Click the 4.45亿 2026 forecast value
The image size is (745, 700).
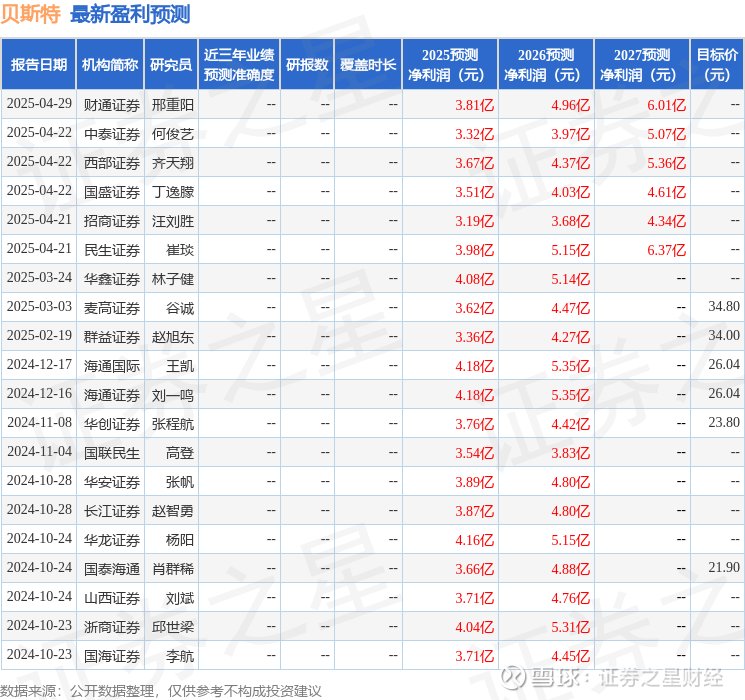coord(570,656)
